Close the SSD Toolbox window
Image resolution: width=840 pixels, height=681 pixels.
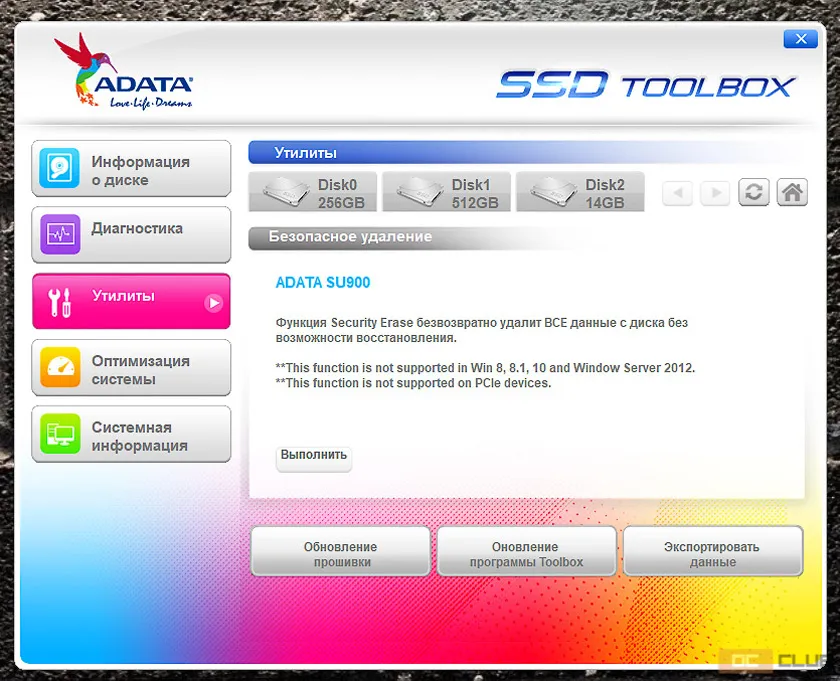pos(799,39)
